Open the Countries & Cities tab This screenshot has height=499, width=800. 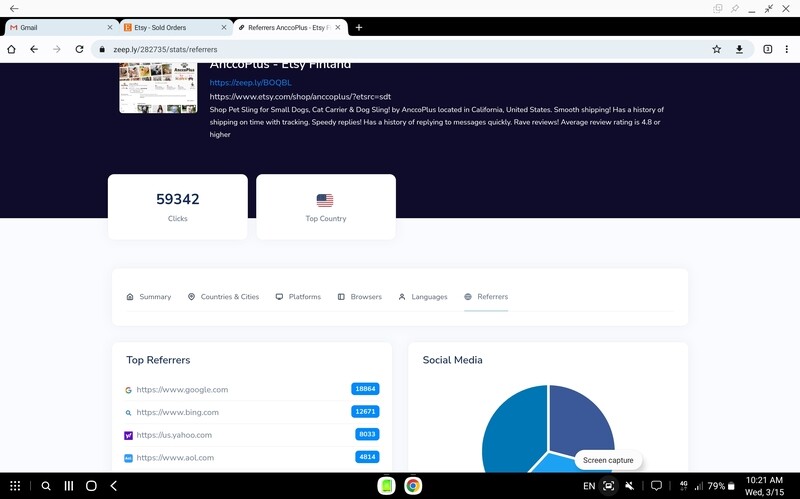(223, 296)
